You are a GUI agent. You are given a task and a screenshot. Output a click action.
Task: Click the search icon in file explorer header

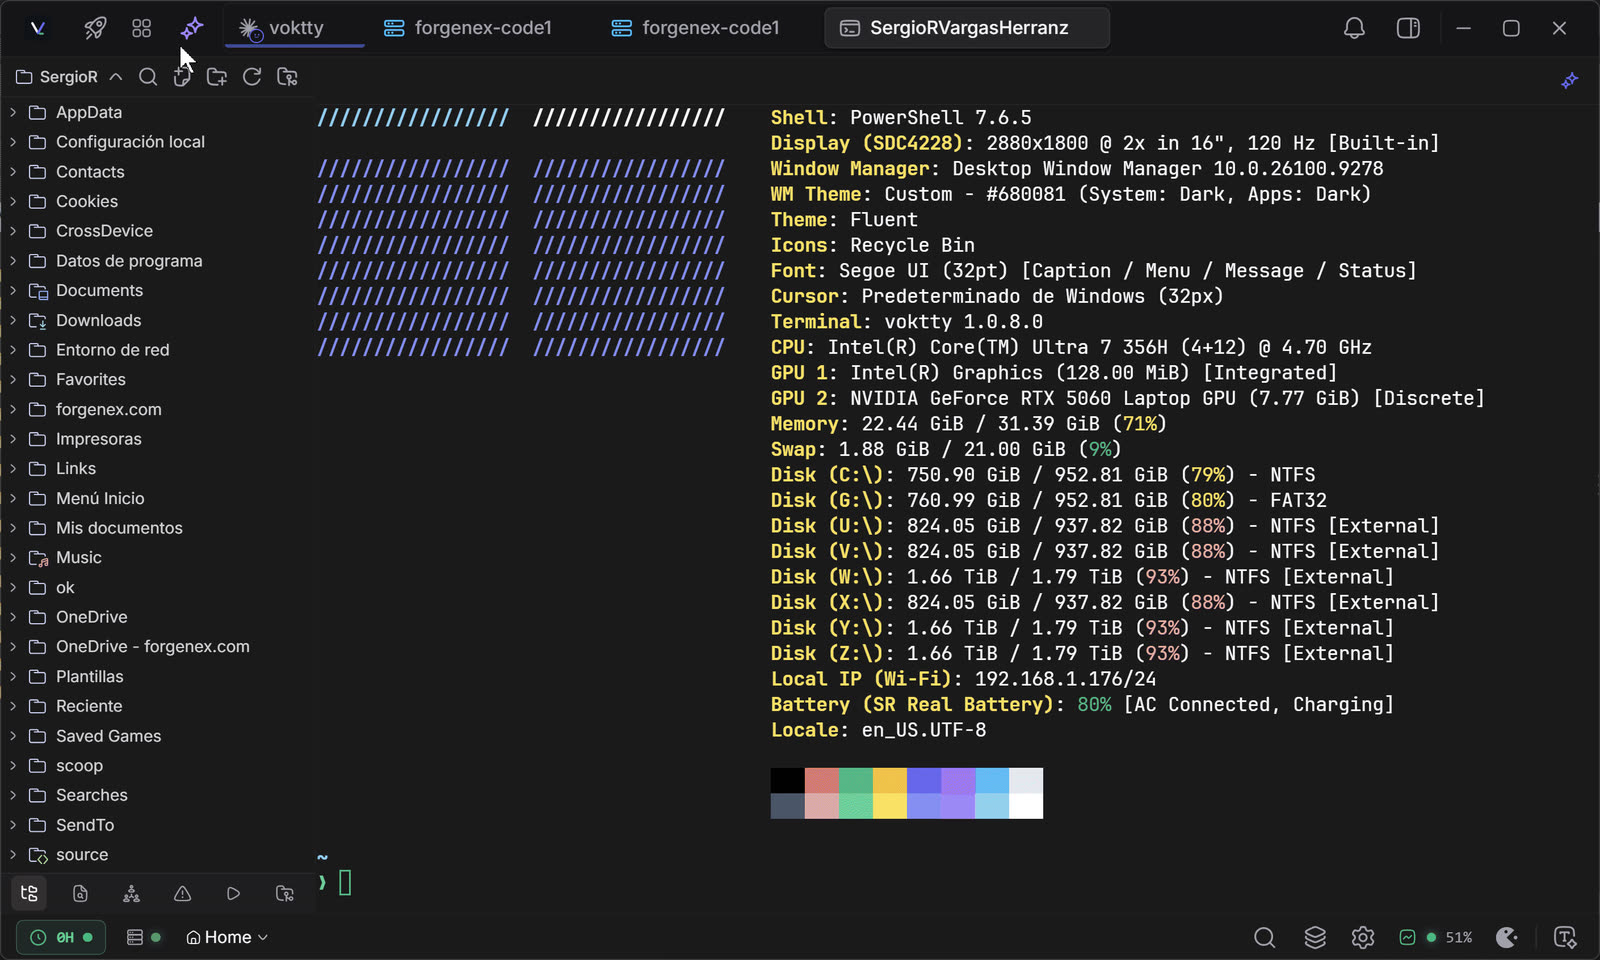tap(148, 77)
